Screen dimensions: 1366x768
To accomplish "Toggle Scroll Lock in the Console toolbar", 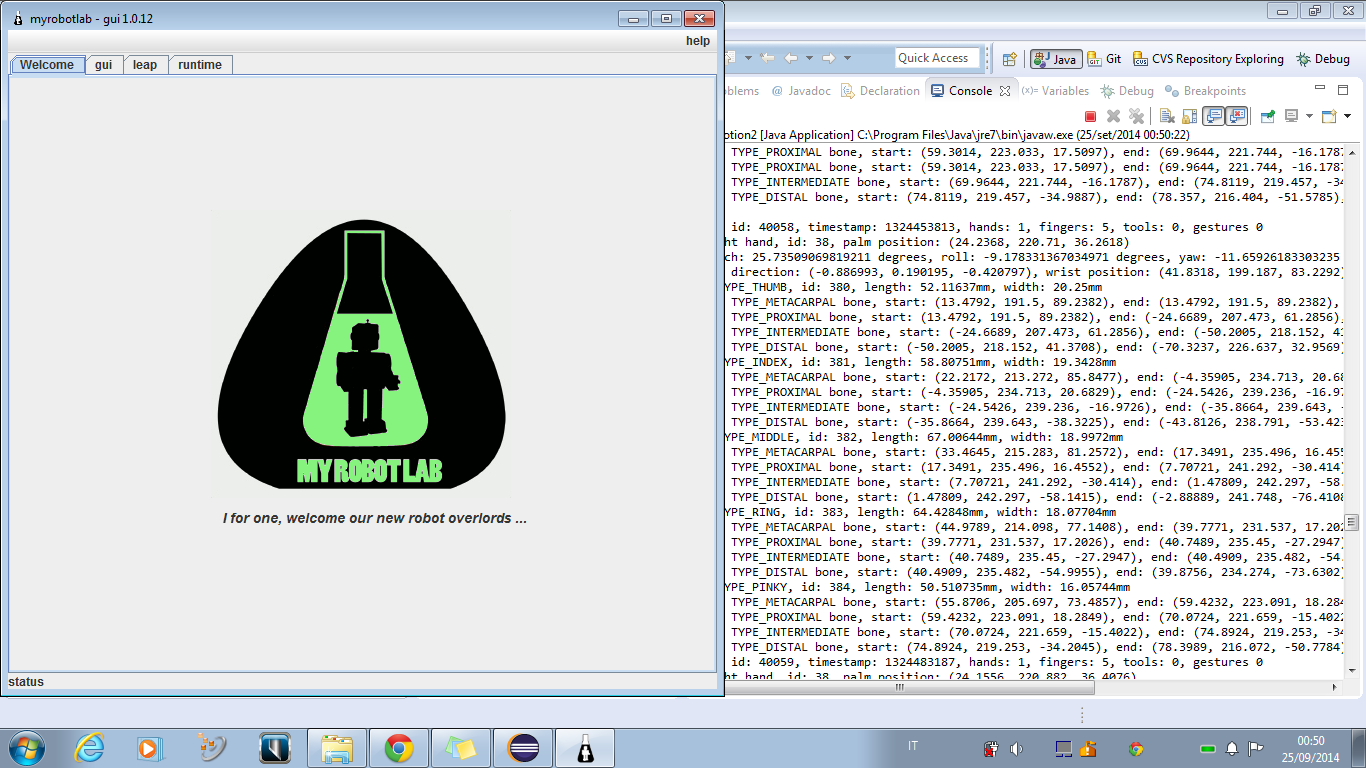I will coord(1190,116).
